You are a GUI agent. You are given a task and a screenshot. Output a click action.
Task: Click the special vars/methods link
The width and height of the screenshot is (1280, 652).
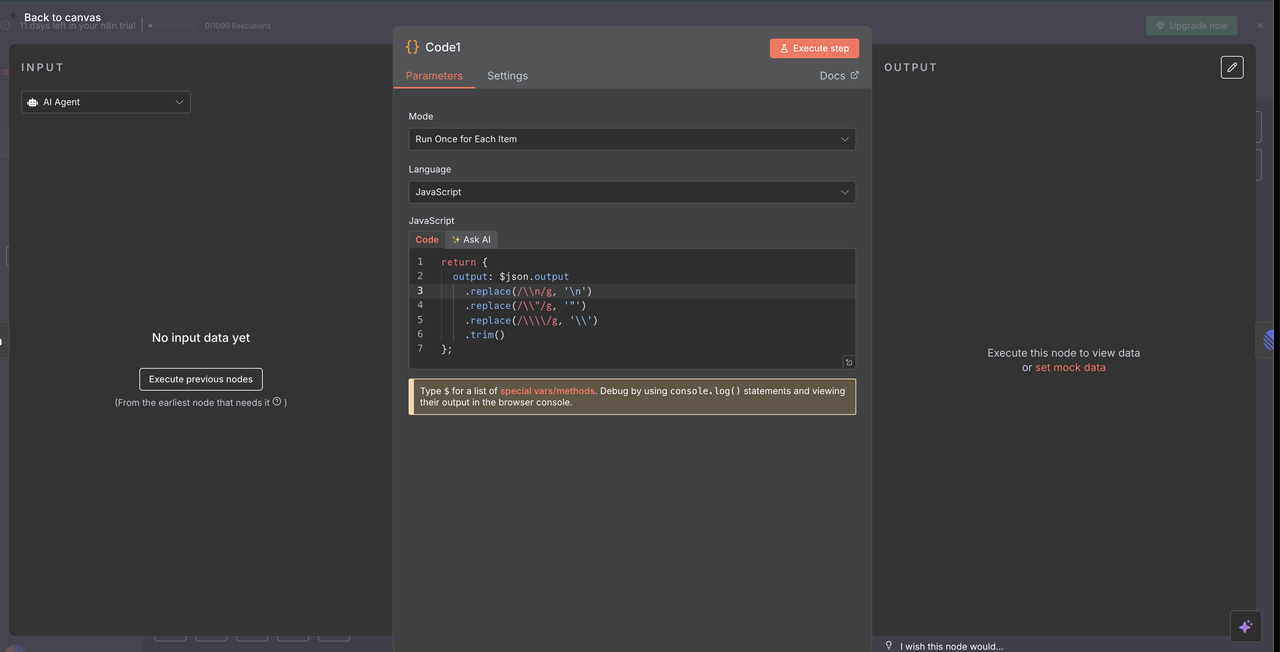point(547,391)
